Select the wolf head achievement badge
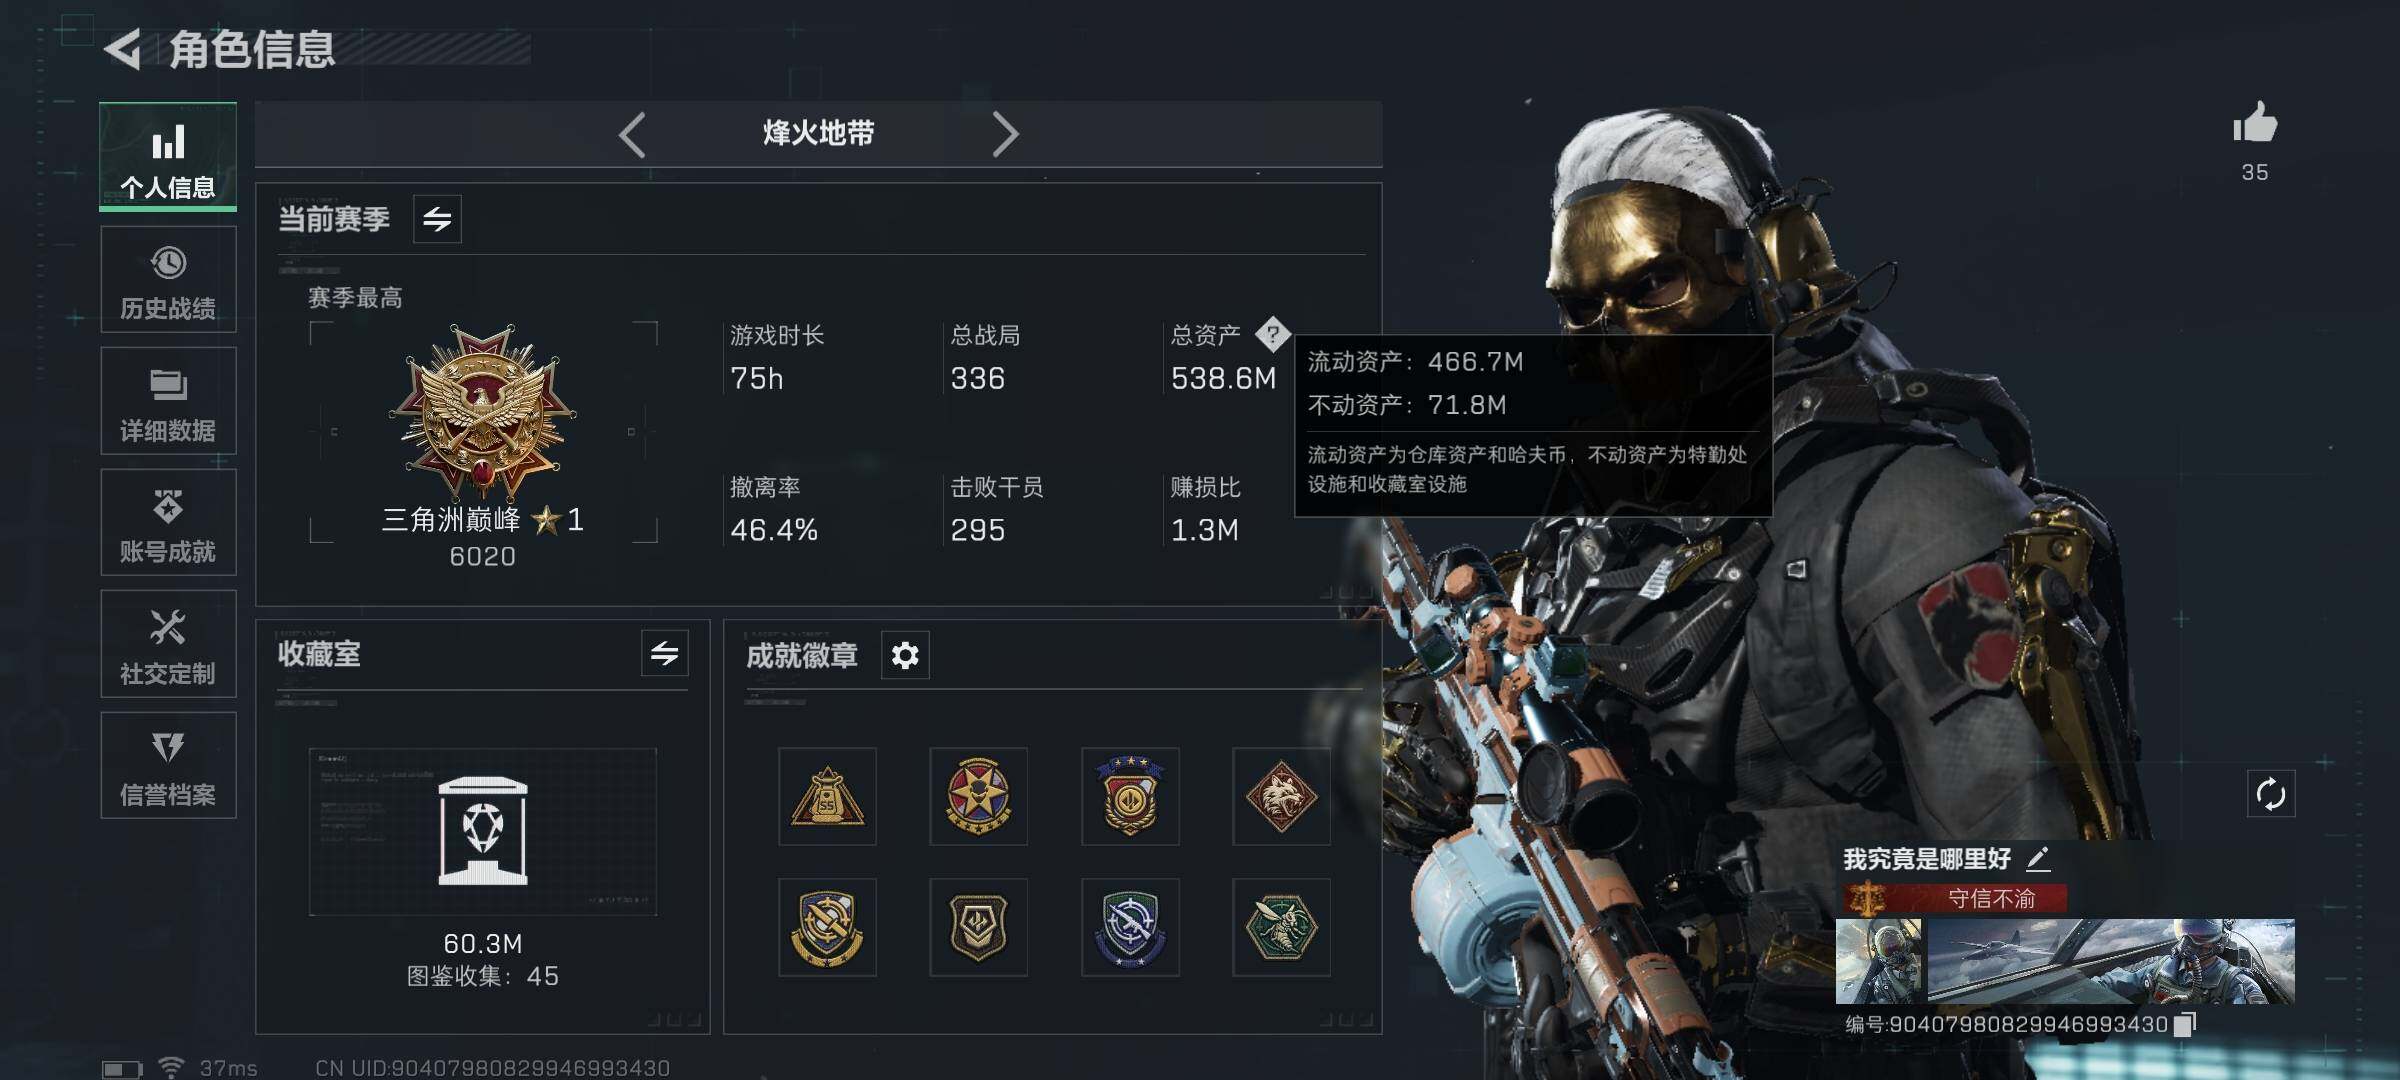Image resolution: width=2400 pixels, height=1080 pixels. click(1281, 796)
